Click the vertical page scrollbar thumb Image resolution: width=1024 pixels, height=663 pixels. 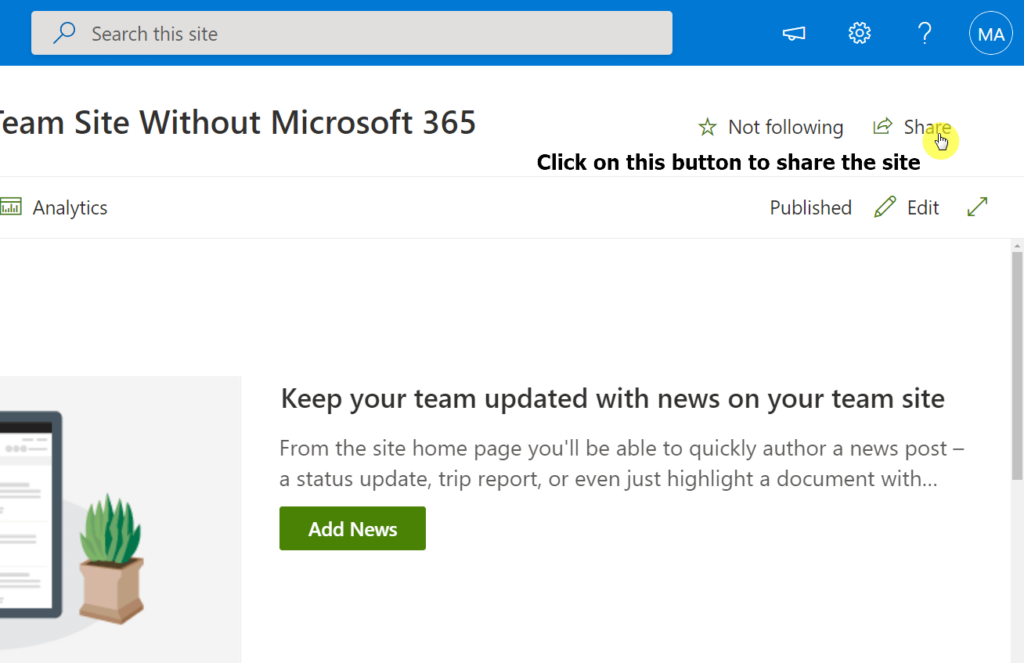(x=1017, y=366)
